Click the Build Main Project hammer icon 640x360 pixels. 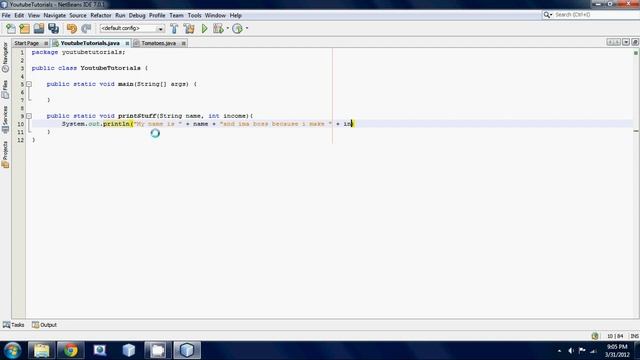tap(174, 29)
